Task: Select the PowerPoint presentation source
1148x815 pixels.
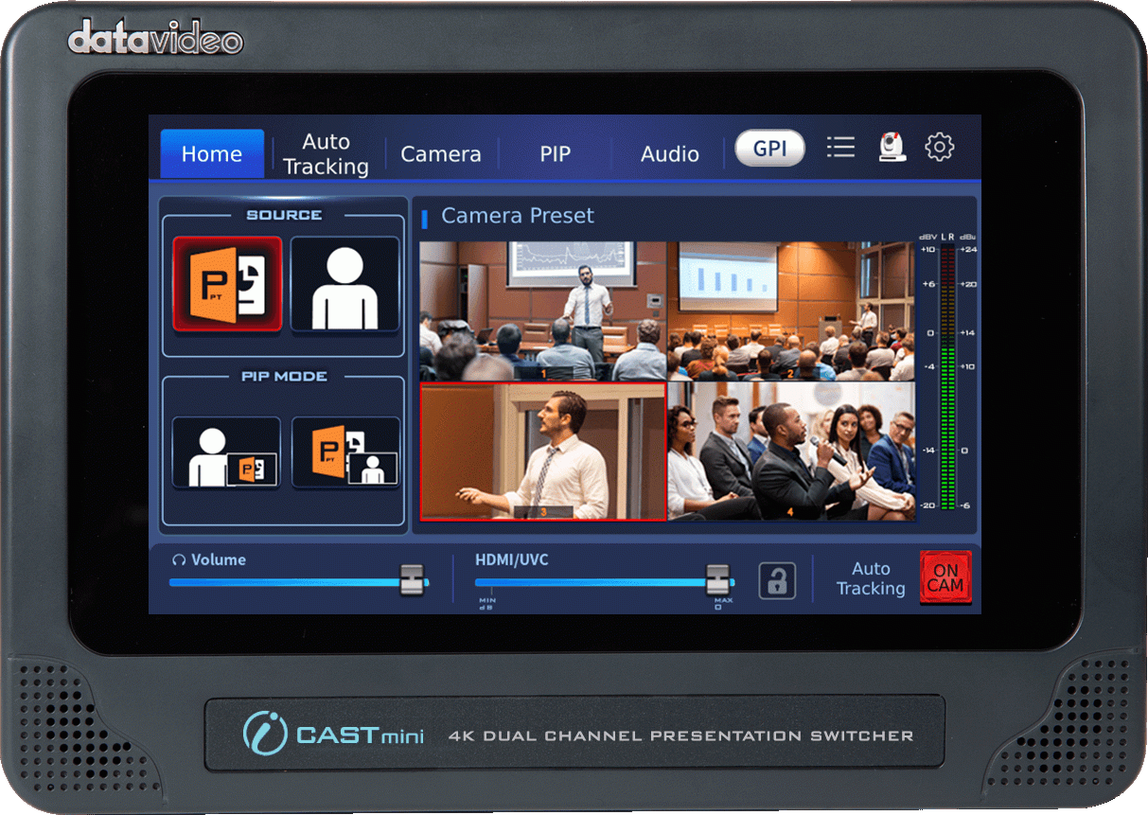Action: tap(227, 284)
